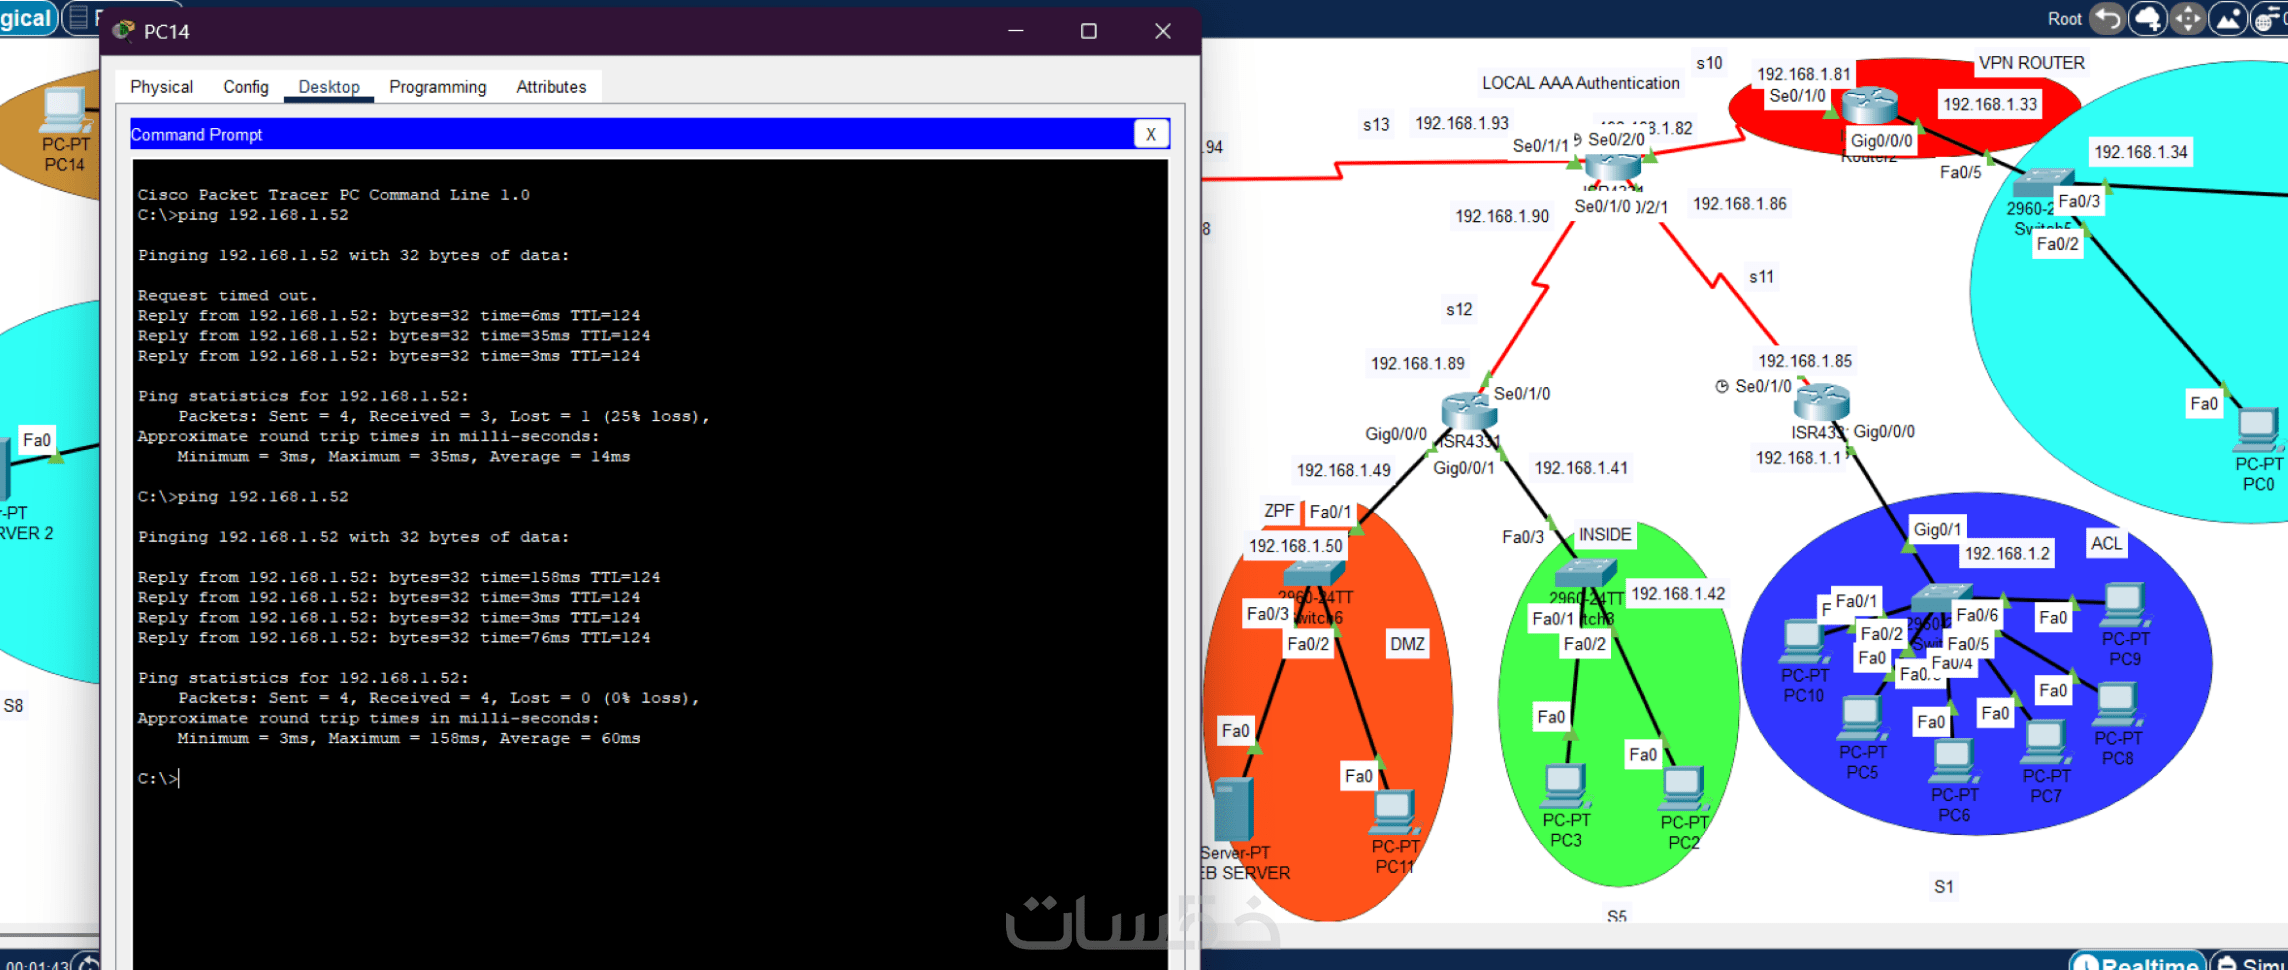The height and width of the screenshot is (970, 2288).
Task: Click the ACL zone label
Action: pos(2106,543)
